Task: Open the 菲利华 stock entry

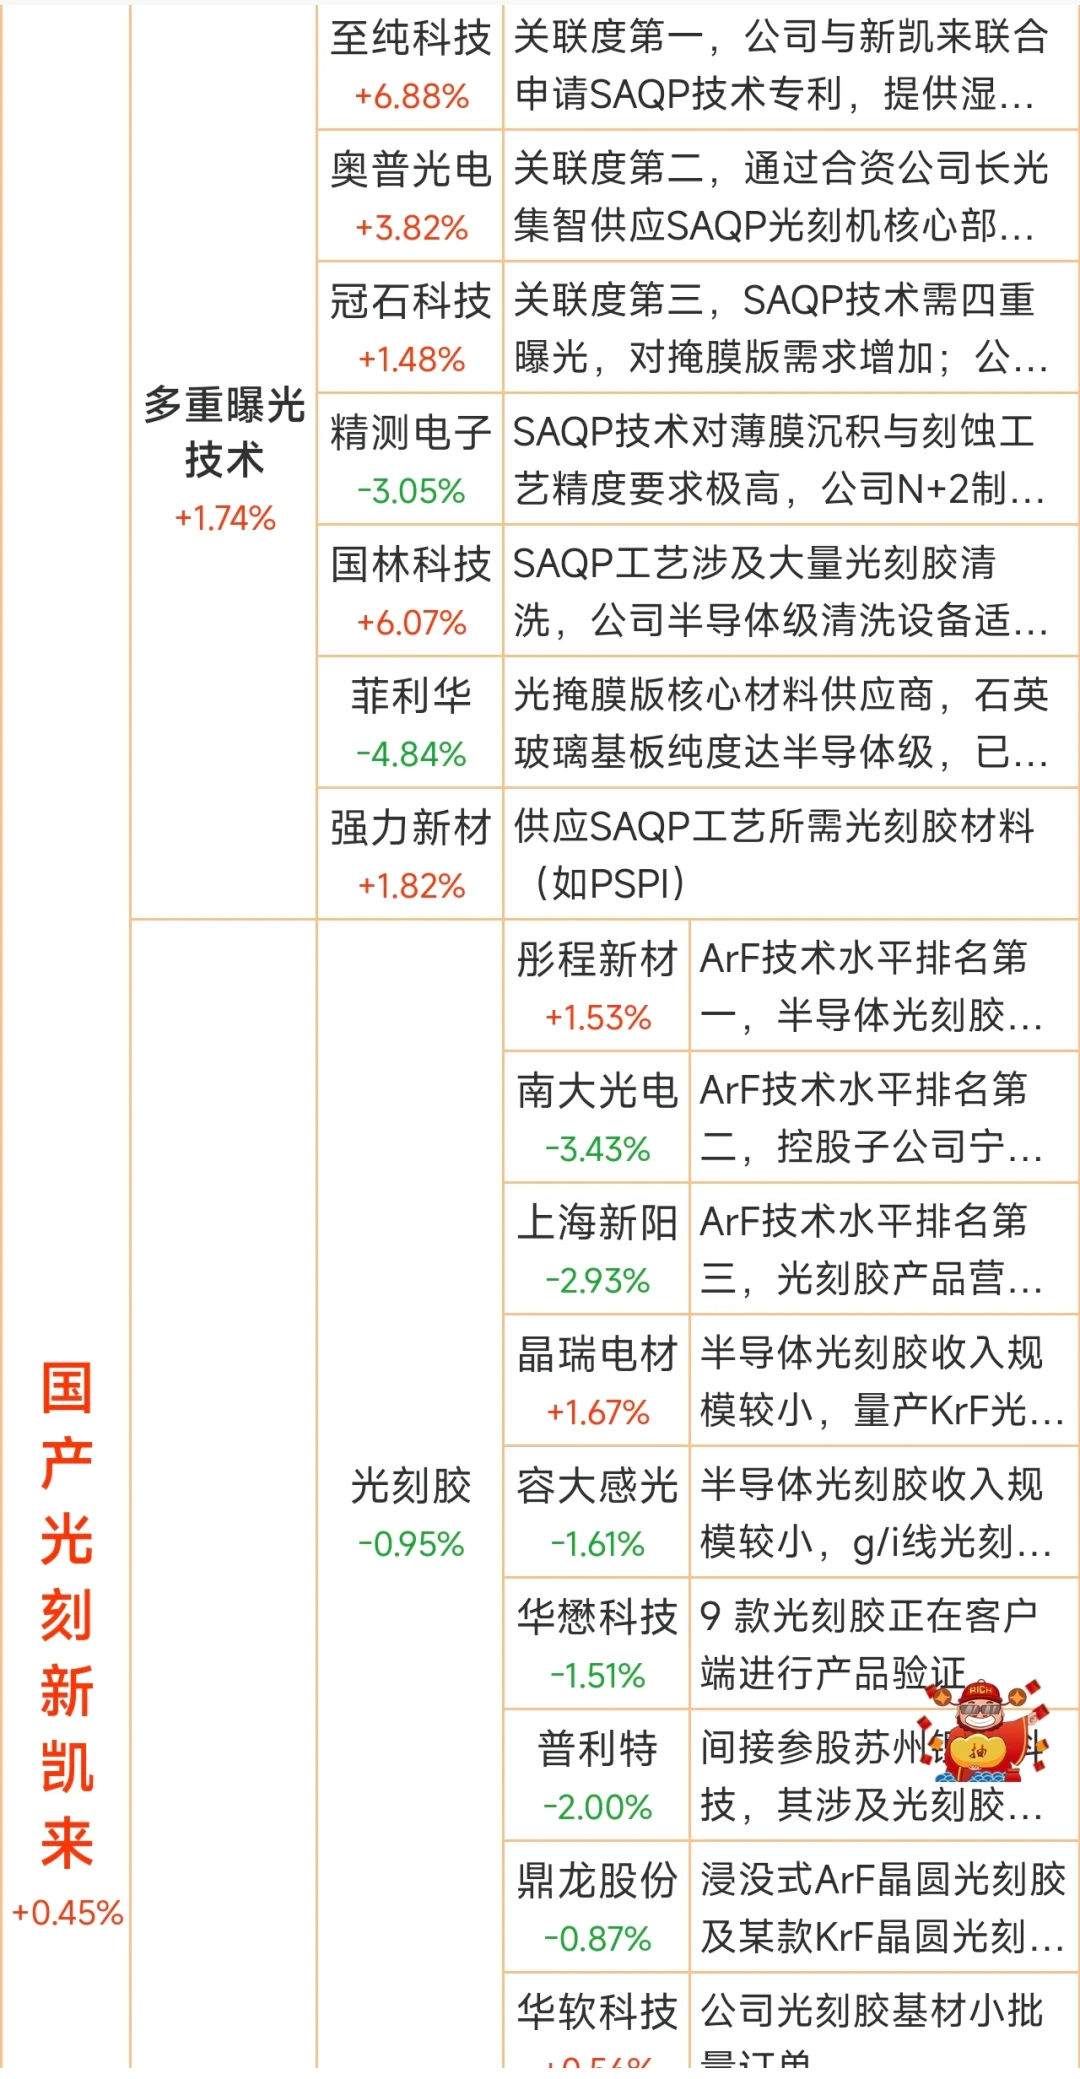Action: (x=411, y=722)
